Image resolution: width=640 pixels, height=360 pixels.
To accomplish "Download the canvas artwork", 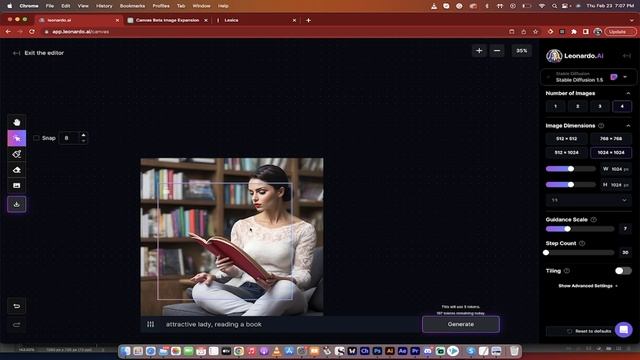I will point(17,204).
